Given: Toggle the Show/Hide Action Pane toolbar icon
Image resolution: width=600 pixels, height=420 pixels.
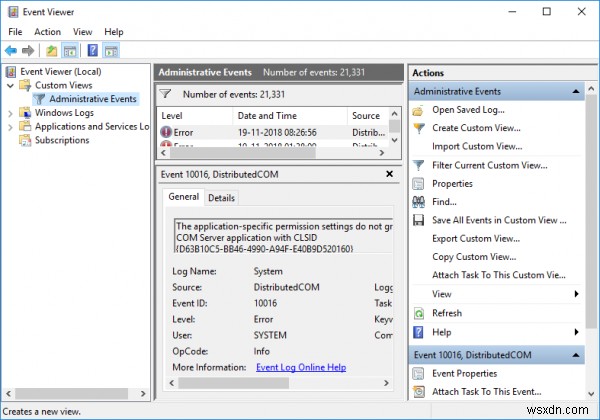Looking at the screenshot, I should click(x=111, y=50).
